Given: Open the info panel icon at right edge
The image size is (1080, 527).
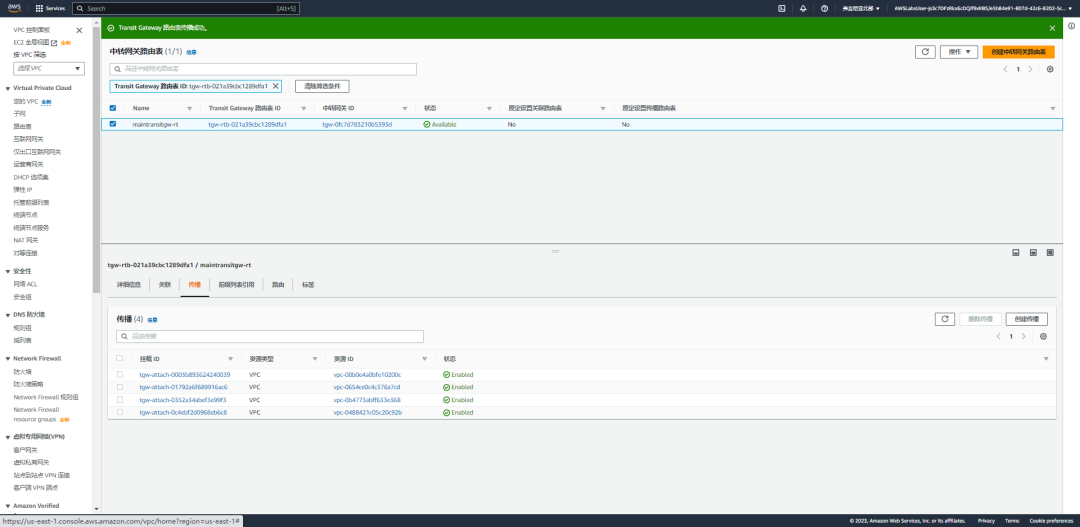Looking at the screenshot, I should point(1071,25).
